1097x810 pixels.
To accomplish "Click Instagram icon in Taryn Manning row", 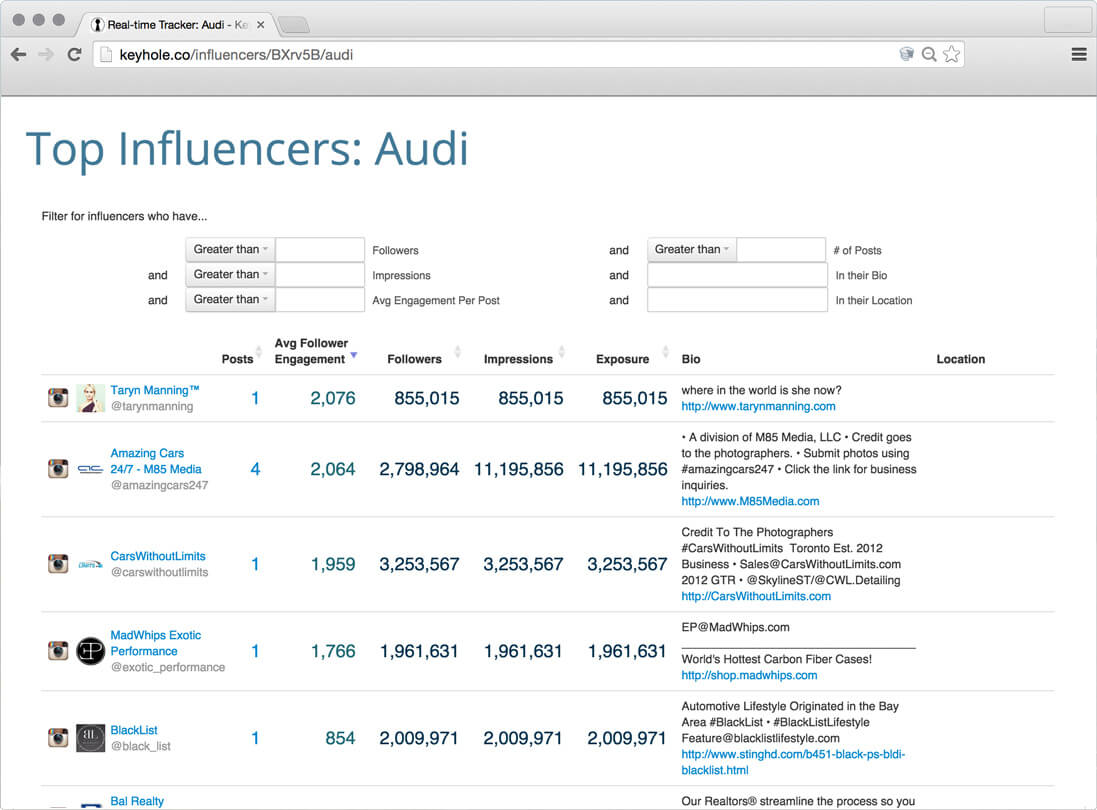I will (x=58, y=398).
